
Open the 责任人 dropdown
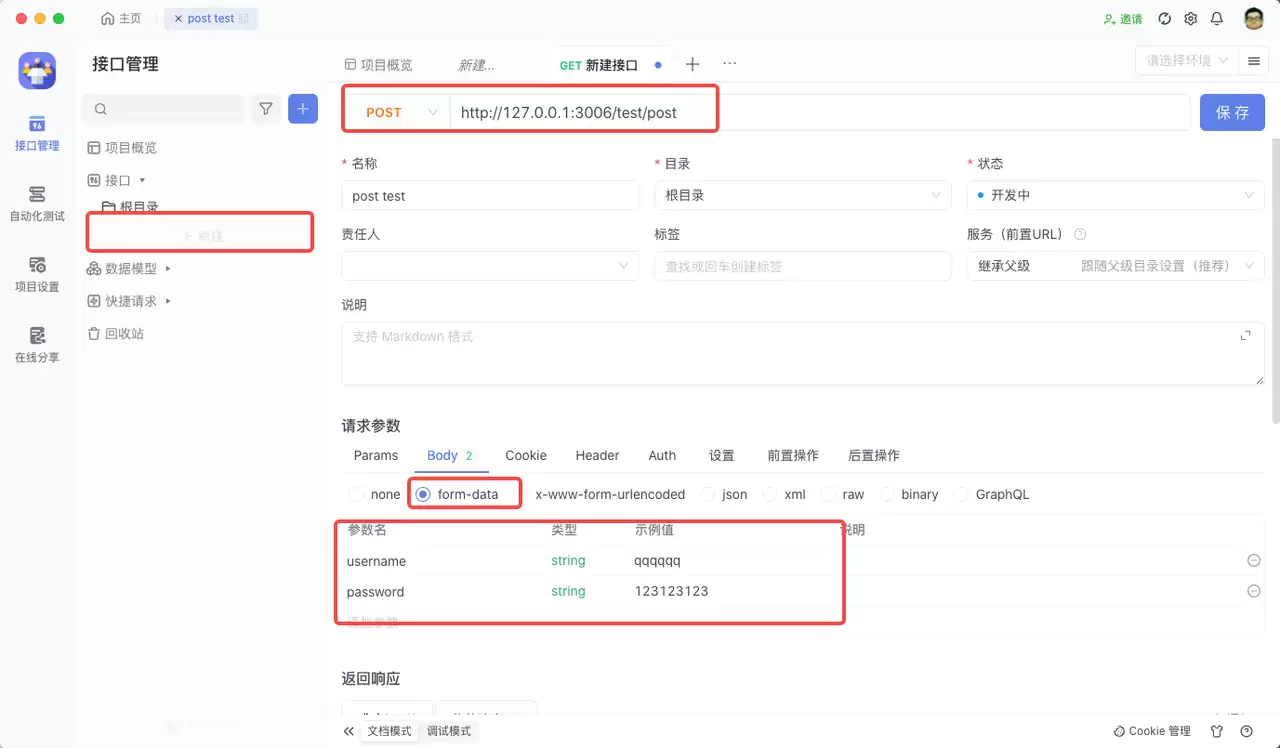[x=490, y=266]
